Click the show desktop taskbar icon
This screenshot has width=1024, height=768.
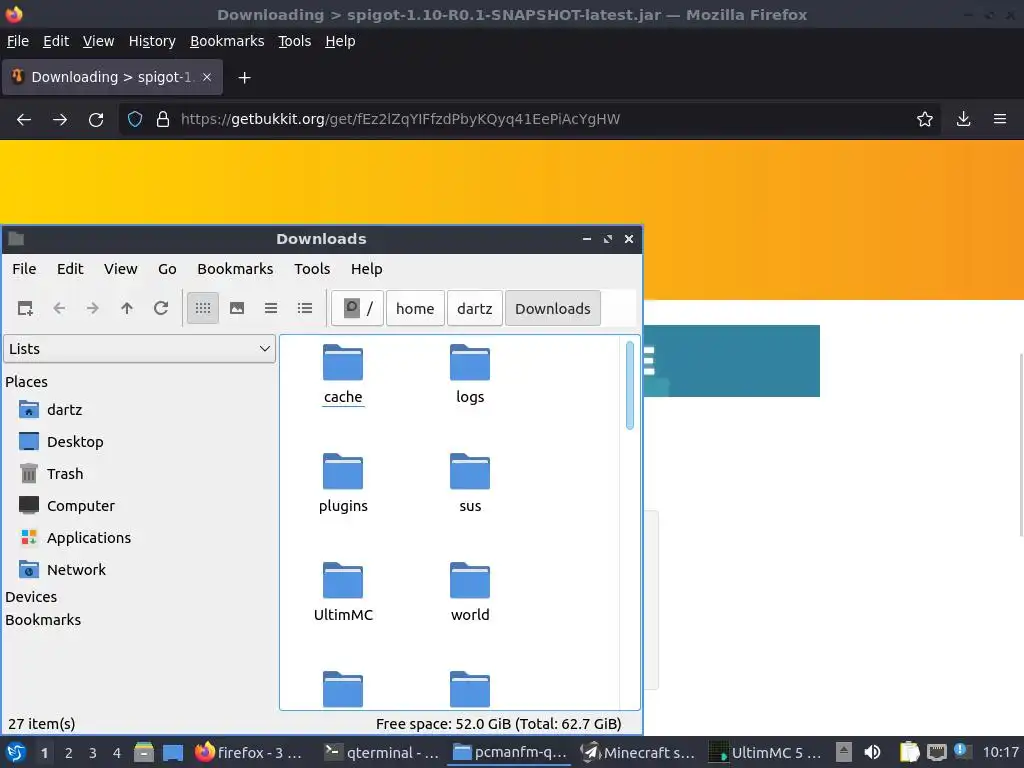173,753
